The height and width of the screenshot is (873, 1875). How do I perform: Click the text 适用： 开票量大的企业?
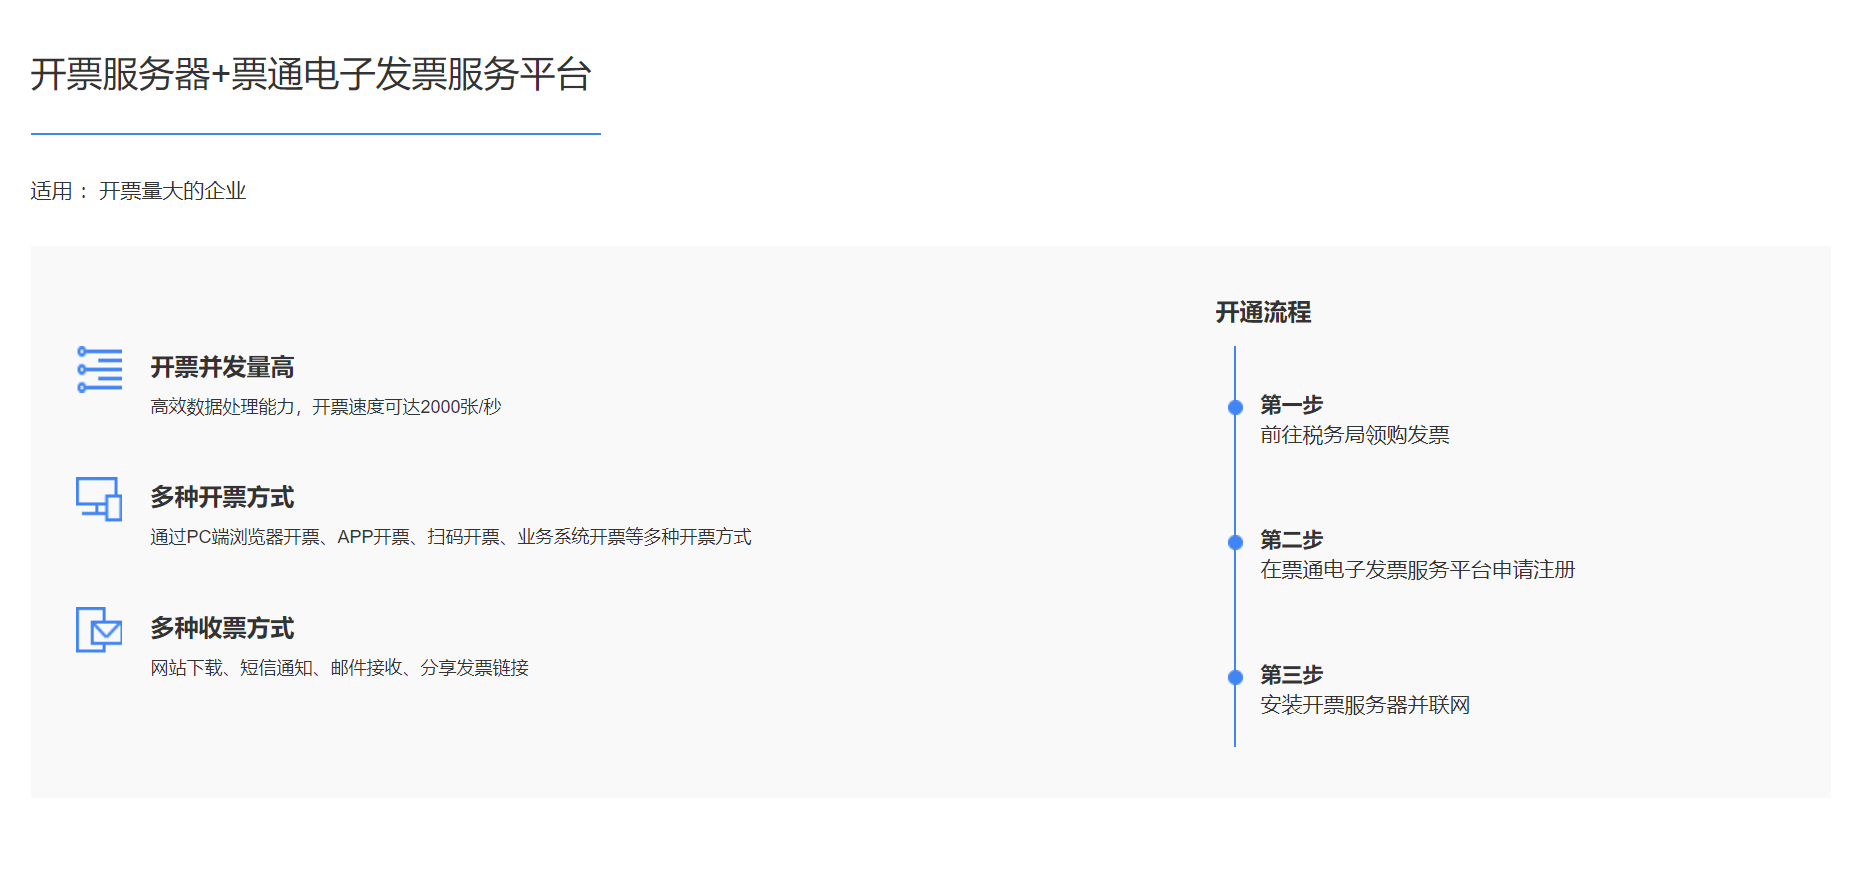[138, 191]
